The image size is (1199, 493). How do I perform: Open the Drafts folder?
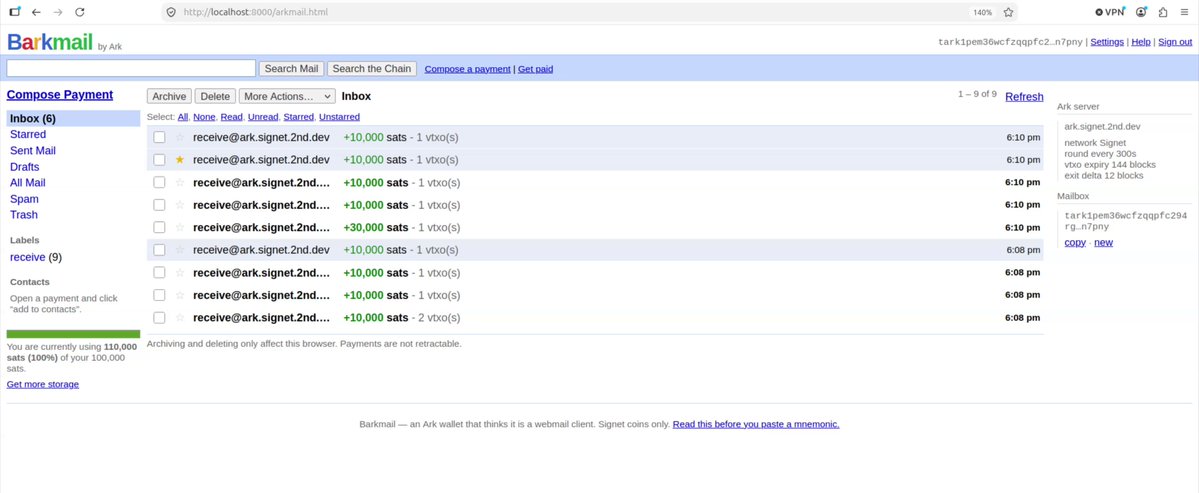pyautogui.click(x=24, y=167)
